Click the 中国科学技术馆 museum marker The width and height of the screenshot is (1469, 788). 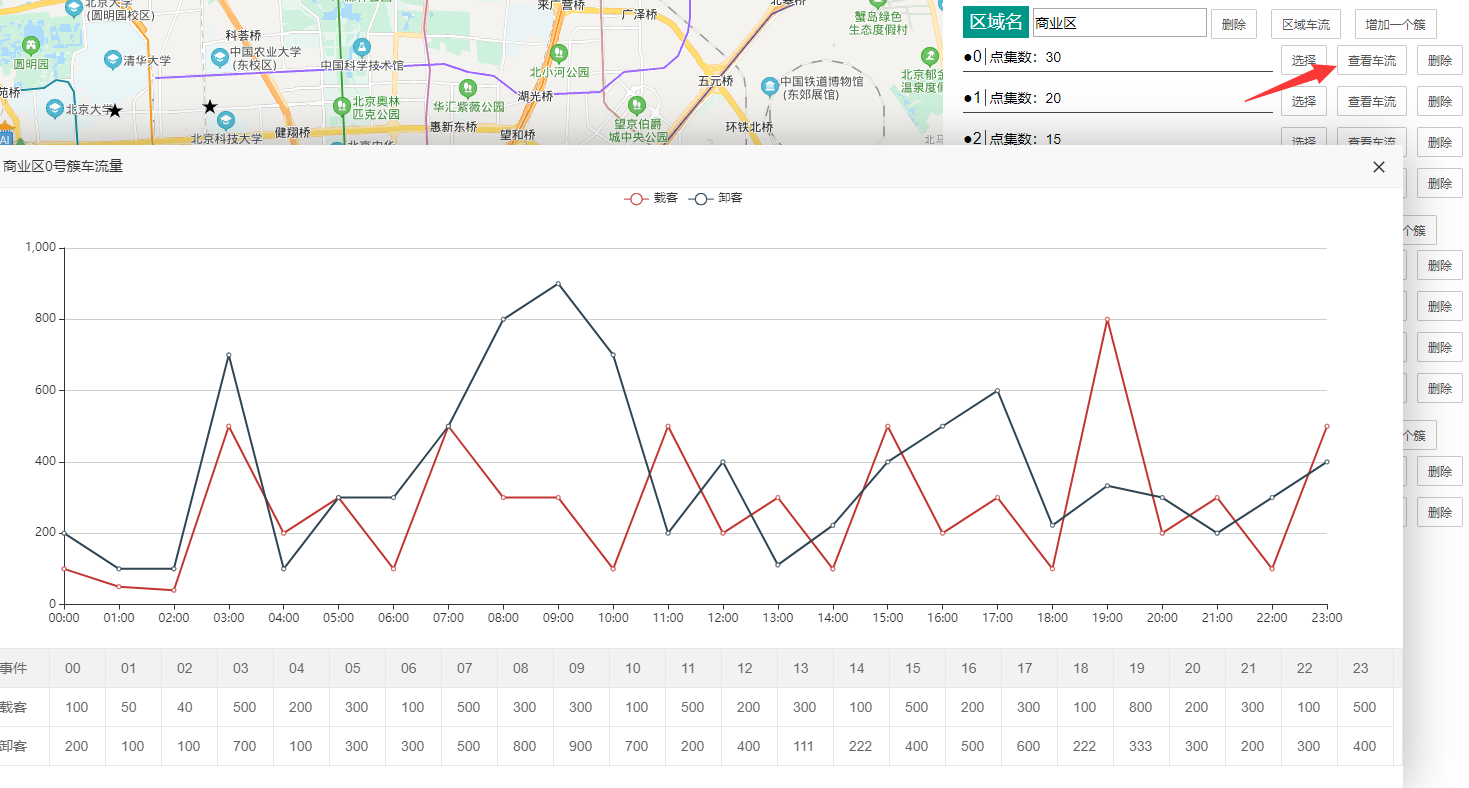362,48
